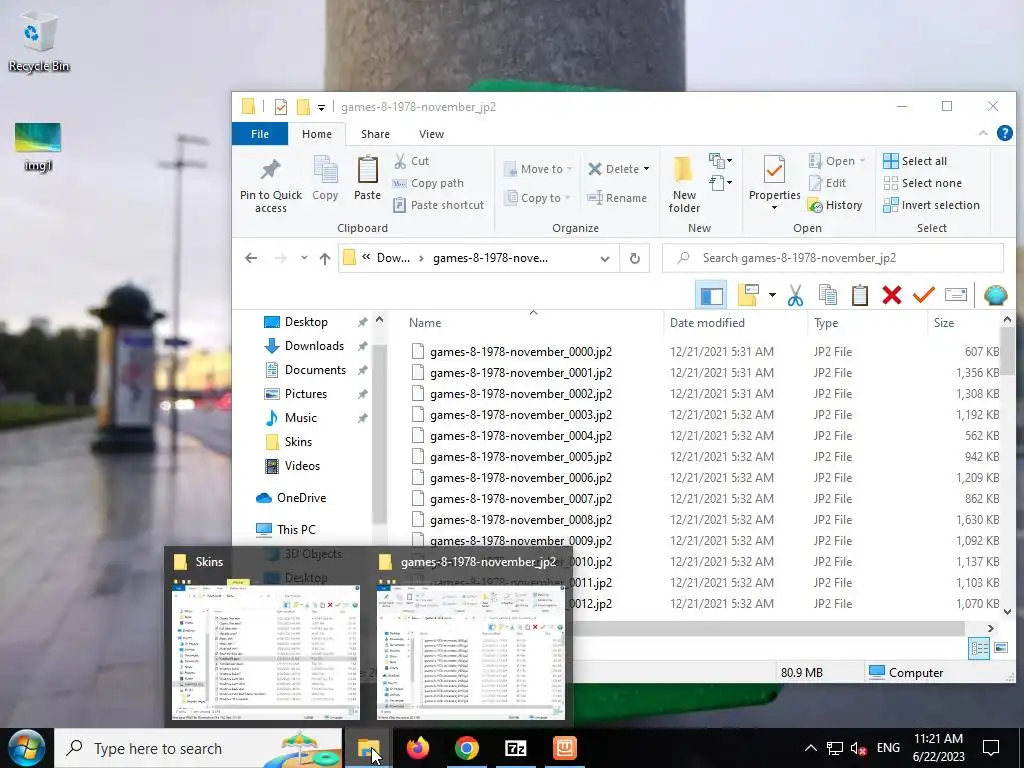Viewport: 1024px width, 768px height.
Task: Select This PC in sidebar
Action: [x=285, y=530]
